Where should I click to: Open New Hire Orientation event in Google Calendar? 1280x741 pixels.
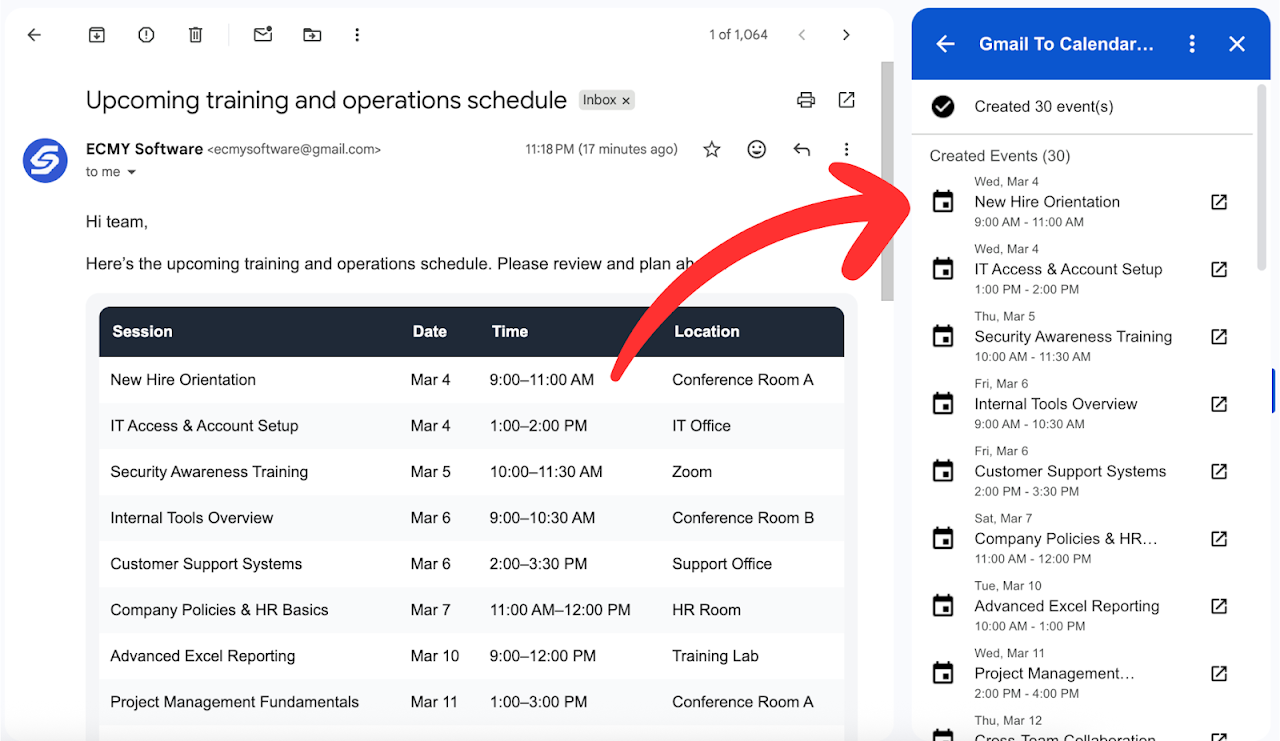pyautogui.click(x=1219, y=201)
